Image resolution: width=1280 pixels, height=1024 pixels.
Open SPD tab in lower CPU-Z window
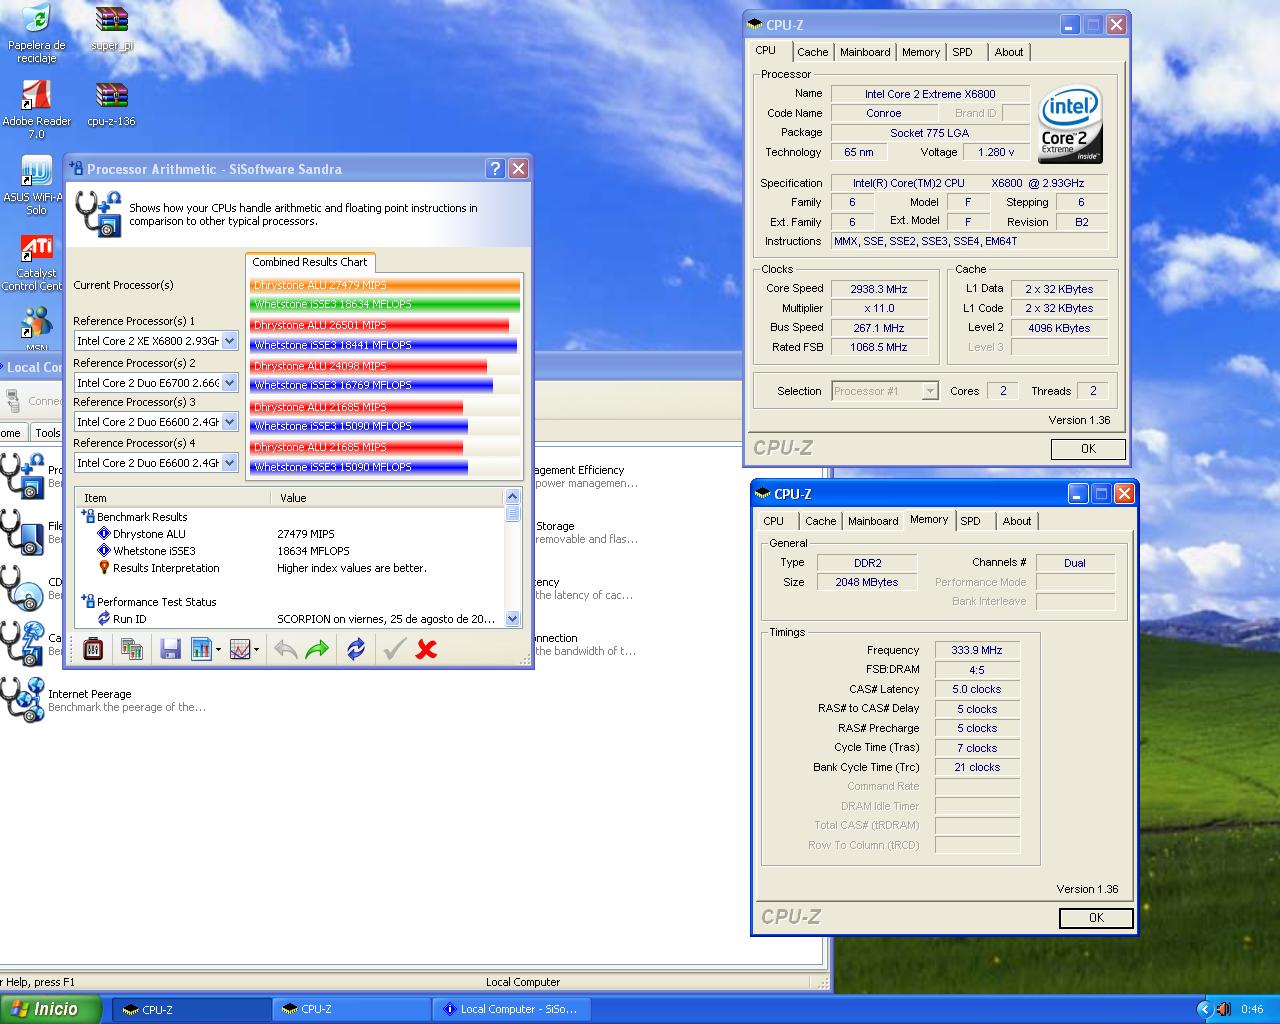pos(970,521)
